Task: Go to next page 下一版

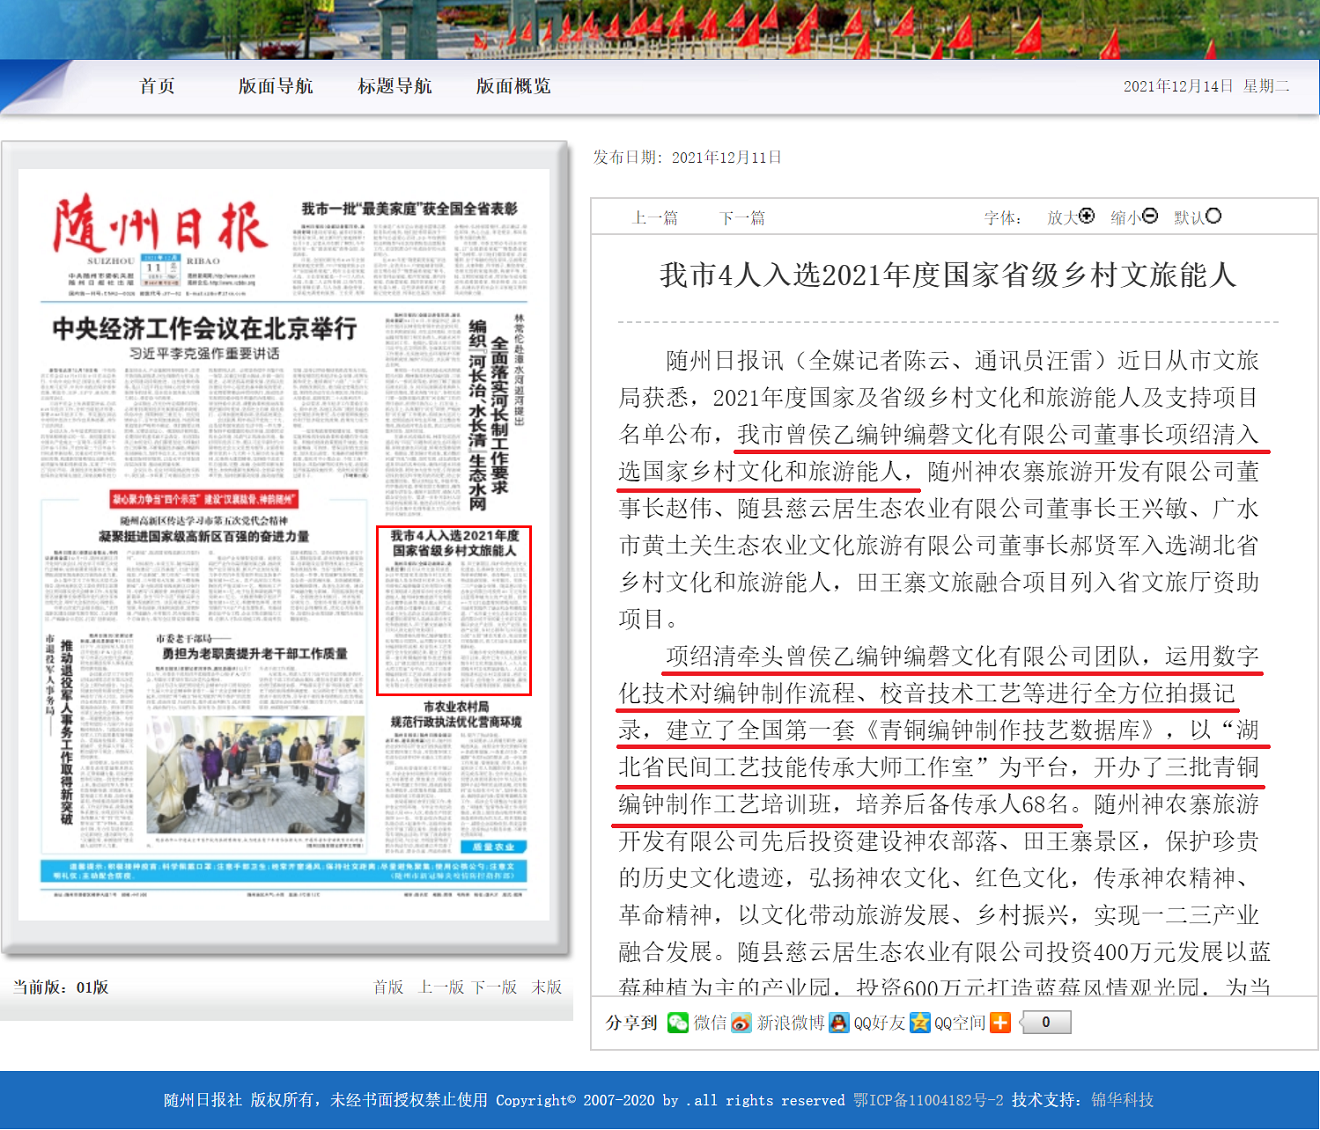Action: (x=494, y=987)
